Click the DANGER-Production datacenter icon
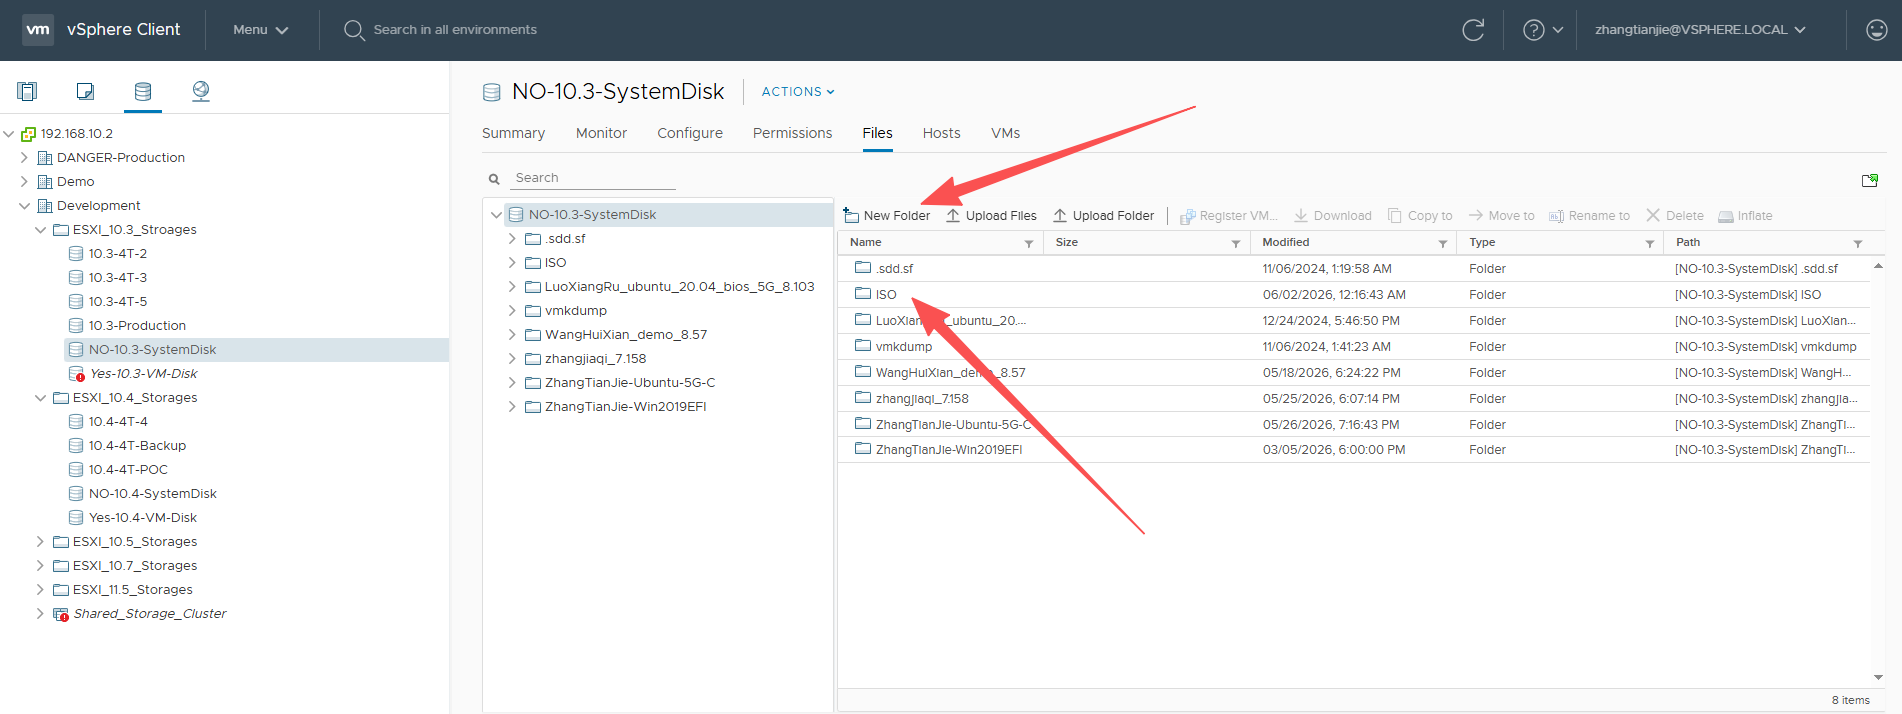1902x714 pixels. tap(44, 158)
